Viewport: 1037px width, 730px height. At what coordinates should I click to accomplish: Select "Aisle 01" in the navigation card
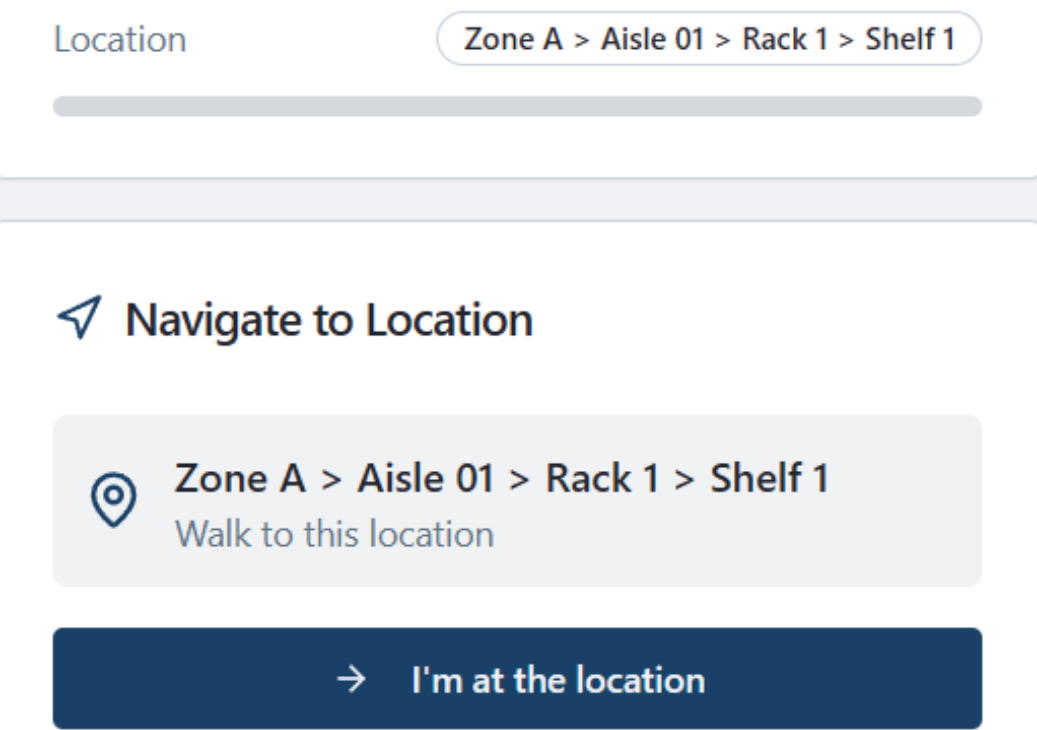[x=424, y=479]
